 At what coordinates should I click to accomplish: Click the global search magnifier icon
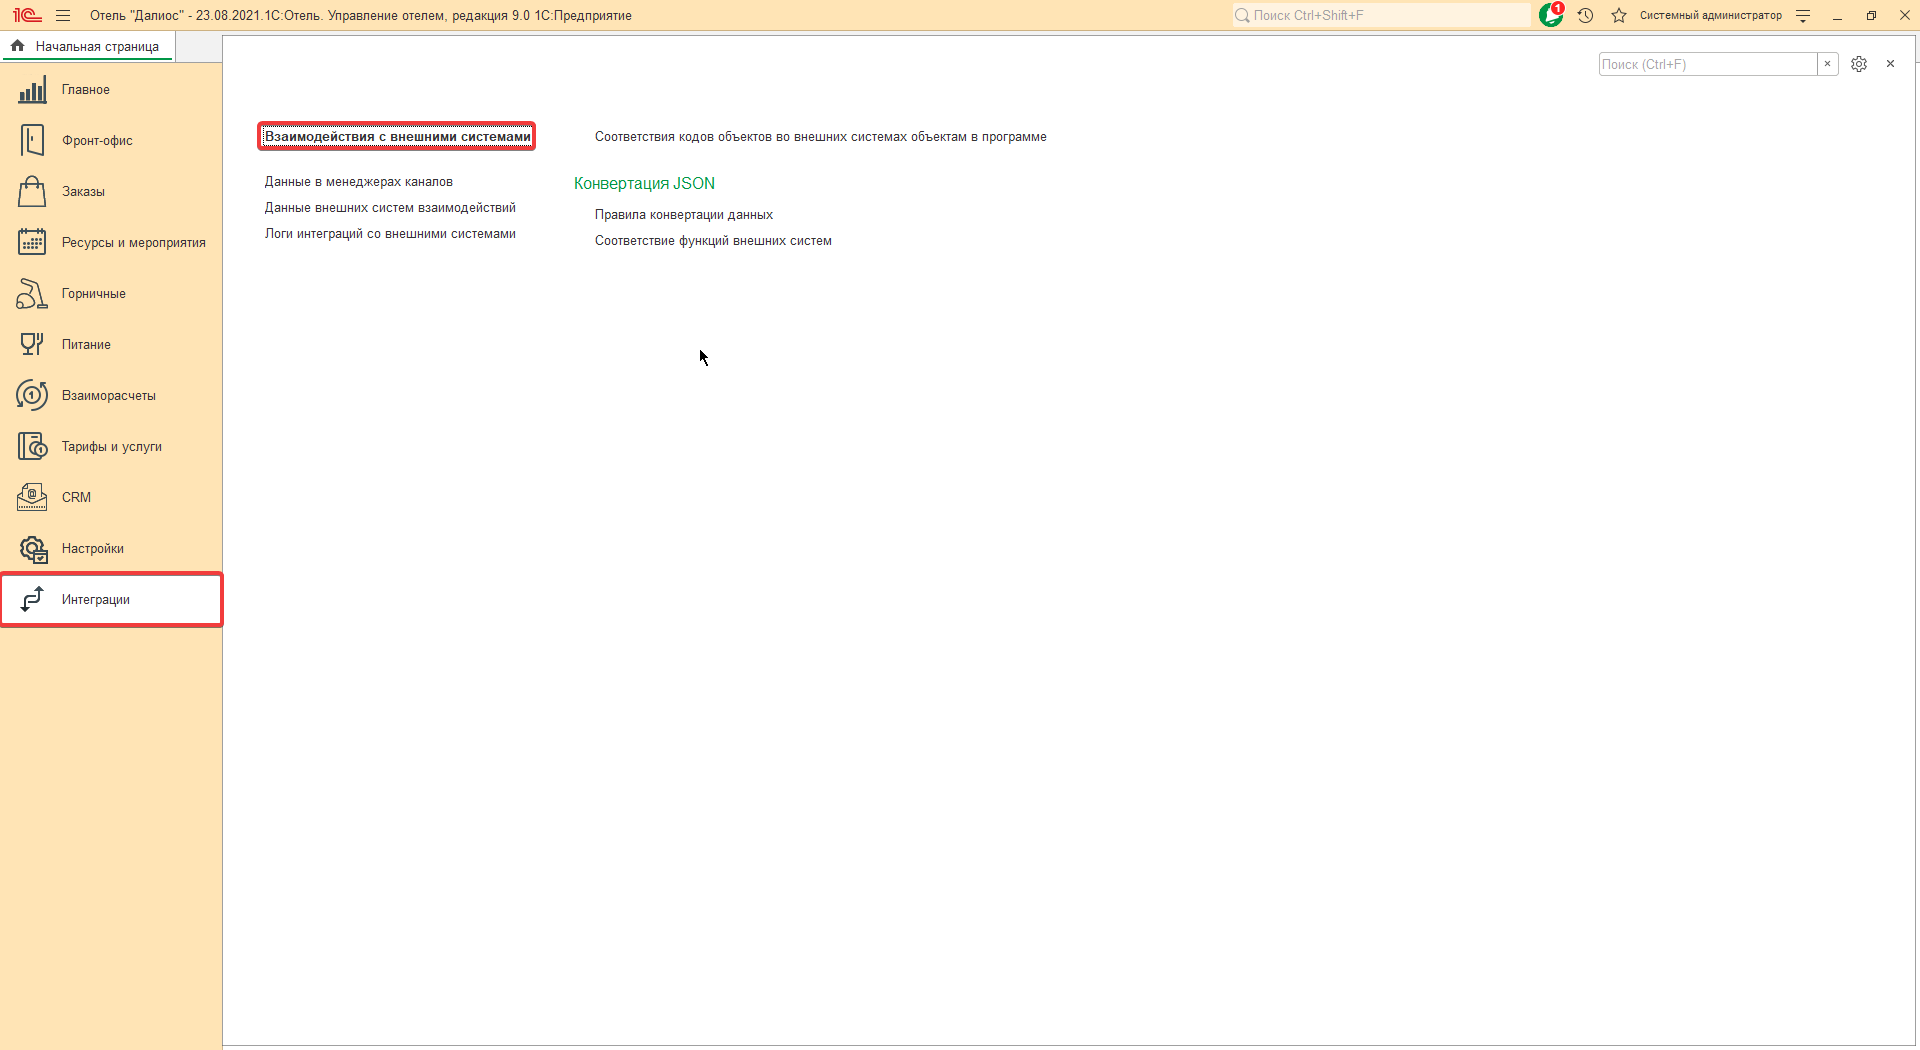(x=1242, y=15)
